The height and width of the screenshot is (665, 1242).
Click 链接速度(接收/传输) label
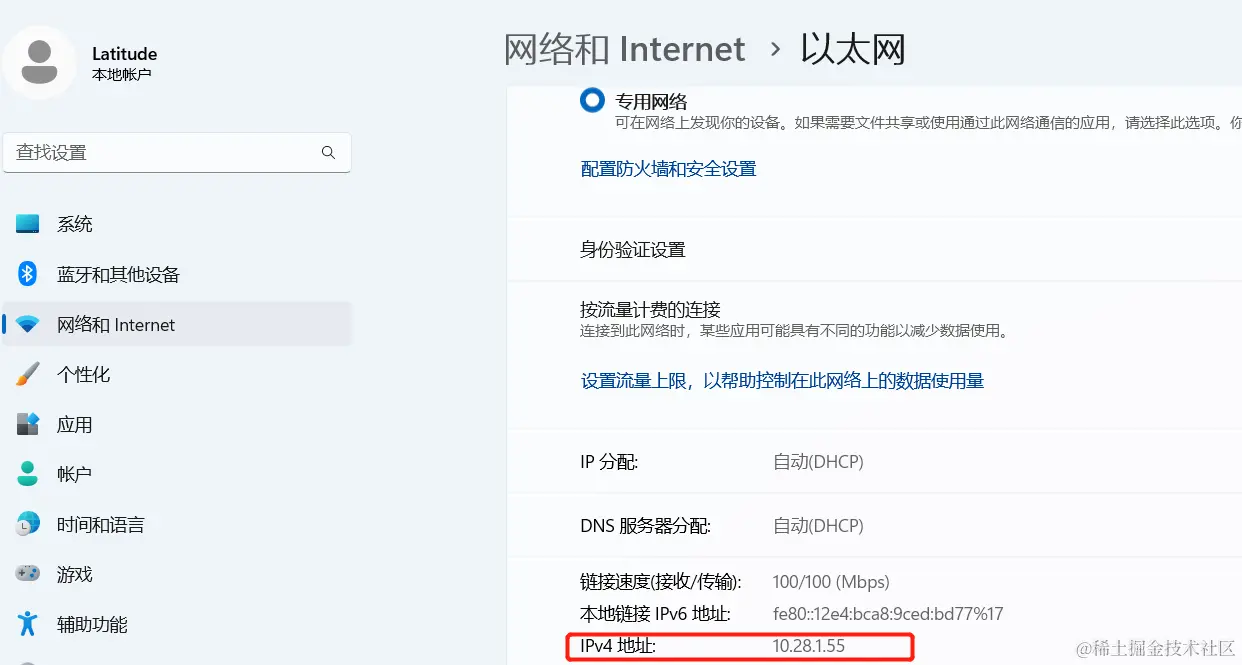pos(661,582)
